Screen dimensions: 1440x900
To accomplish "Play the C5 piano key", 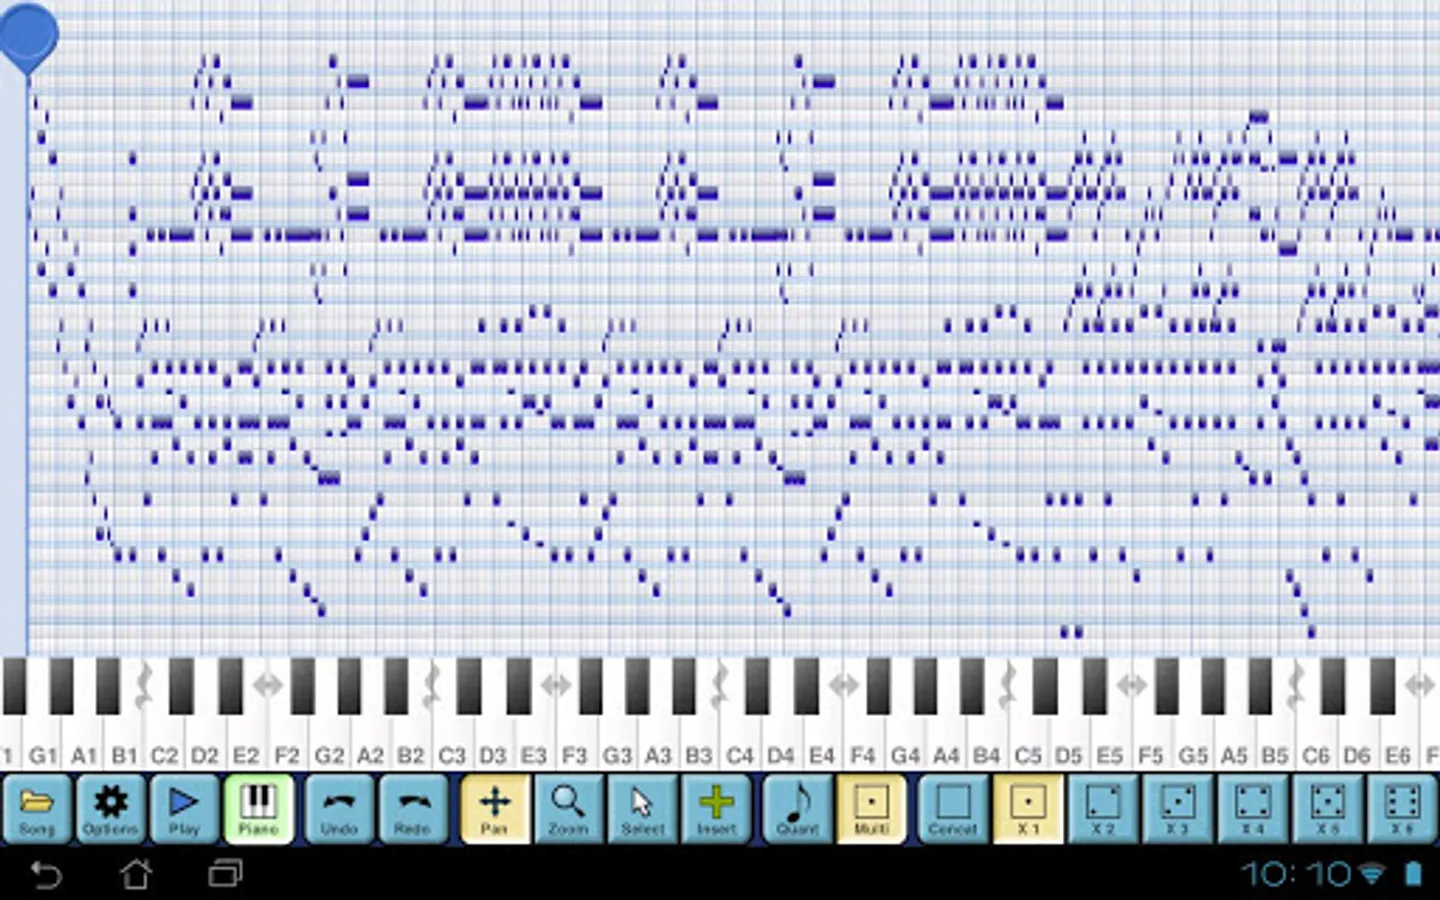I will (1028, 740).
